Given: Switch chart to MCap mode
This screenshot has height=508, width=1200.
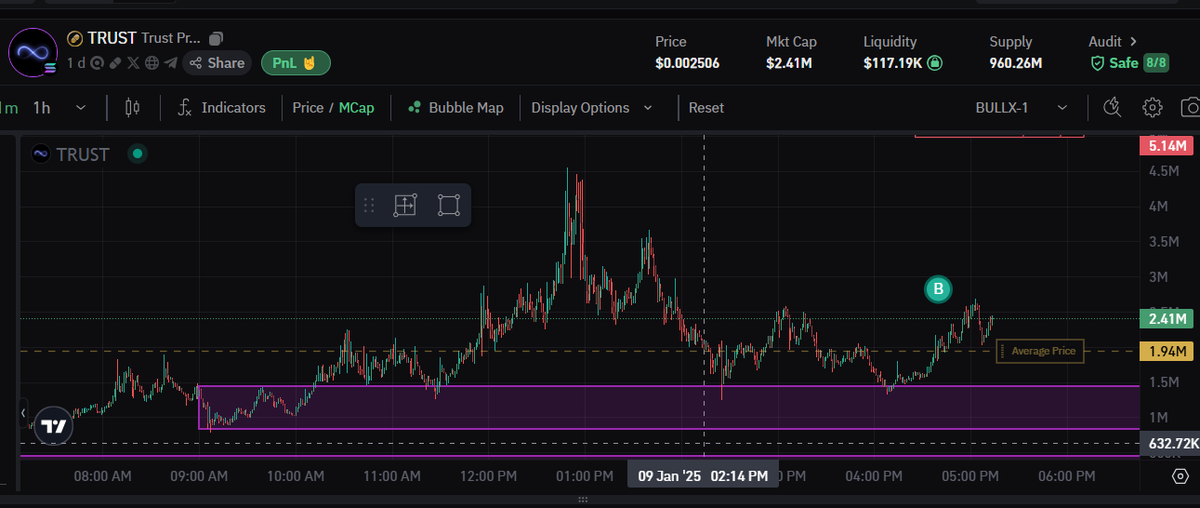Looking at the screenshot, I should pos(356,107).
